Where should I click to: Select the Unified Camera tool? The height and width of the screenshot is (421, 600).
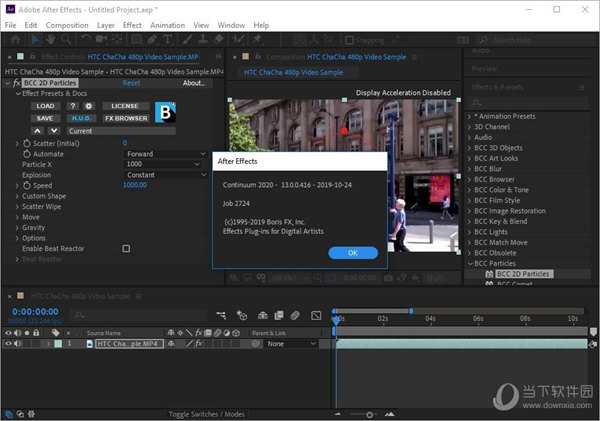(101, 39)
